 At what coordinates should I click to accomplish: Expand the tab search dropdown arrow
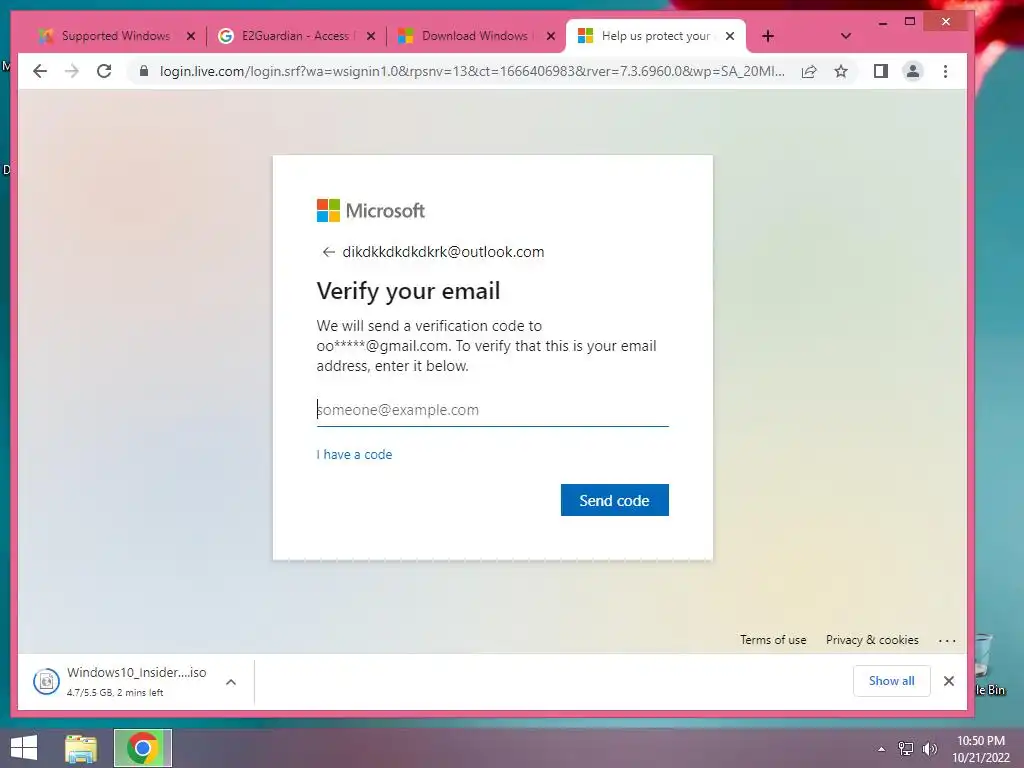click(x=846, y=36)
